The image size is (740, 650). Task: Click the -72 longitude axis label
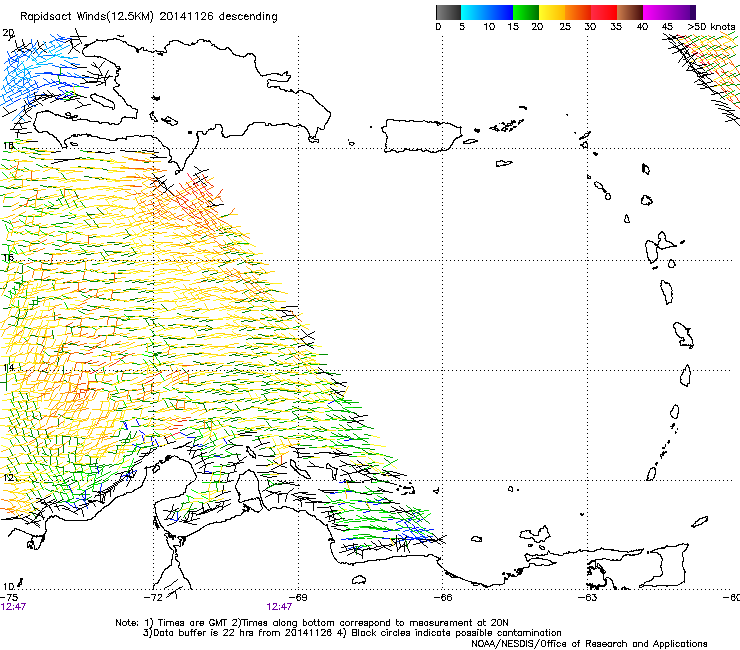[x=154, y=597]
